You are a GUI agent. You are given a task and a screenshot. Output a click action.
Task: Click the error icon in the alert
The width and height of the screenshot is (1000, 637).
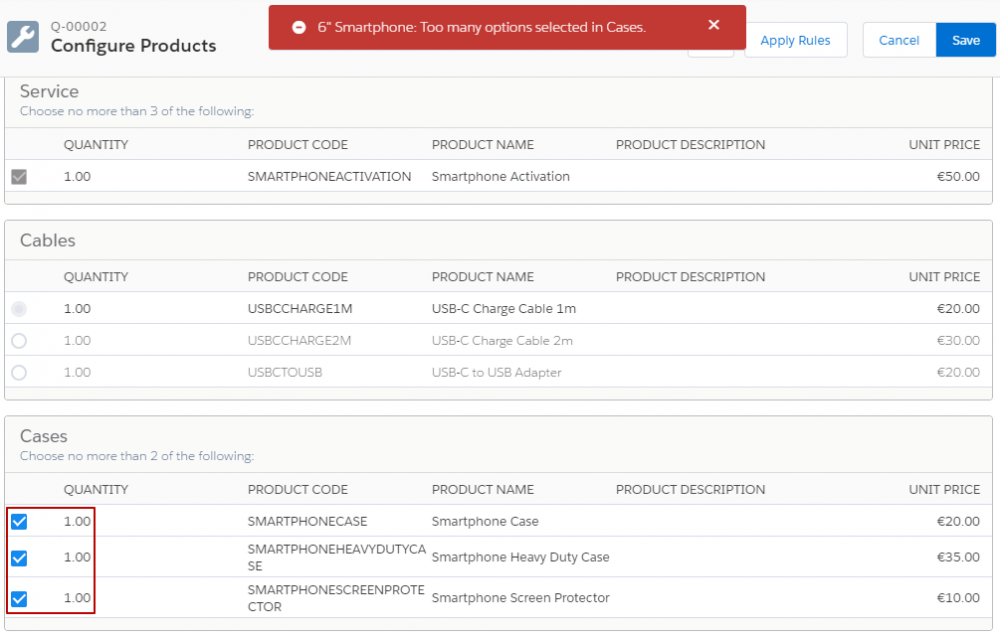pyautogui.click(x=298, y=27)
